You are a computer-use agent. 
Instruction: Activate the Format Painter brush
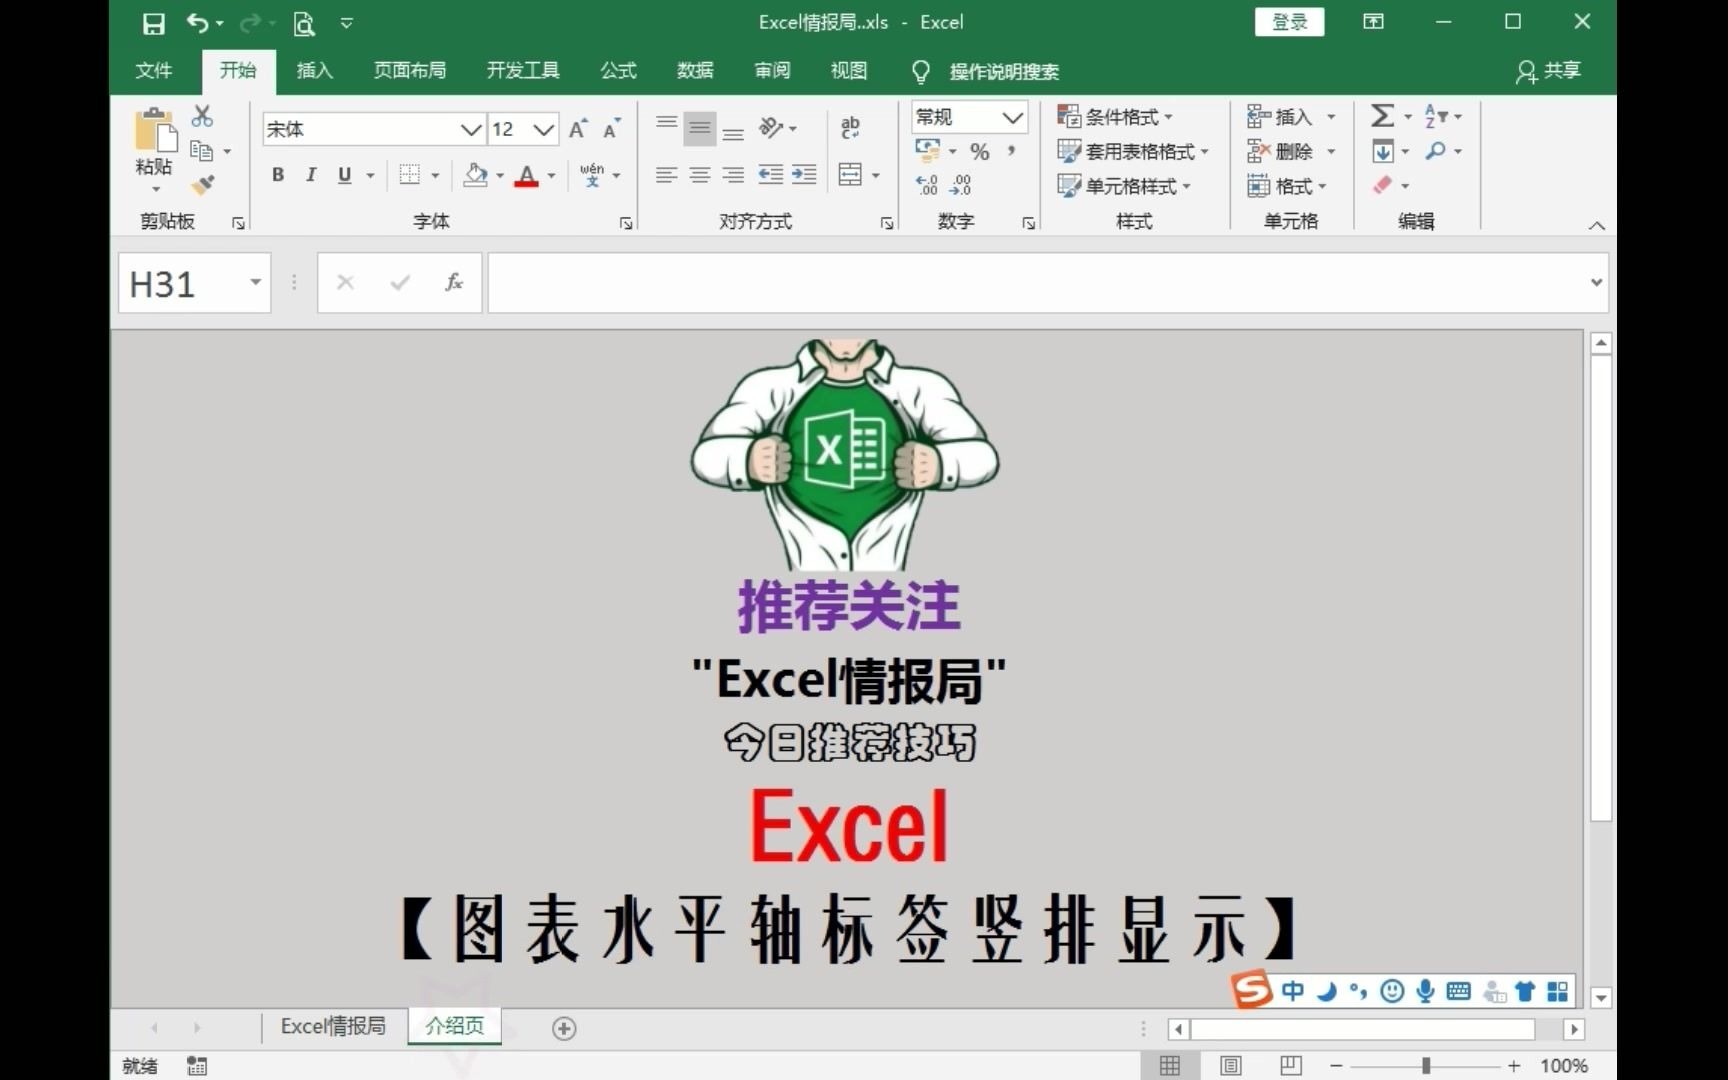(203, 184)
